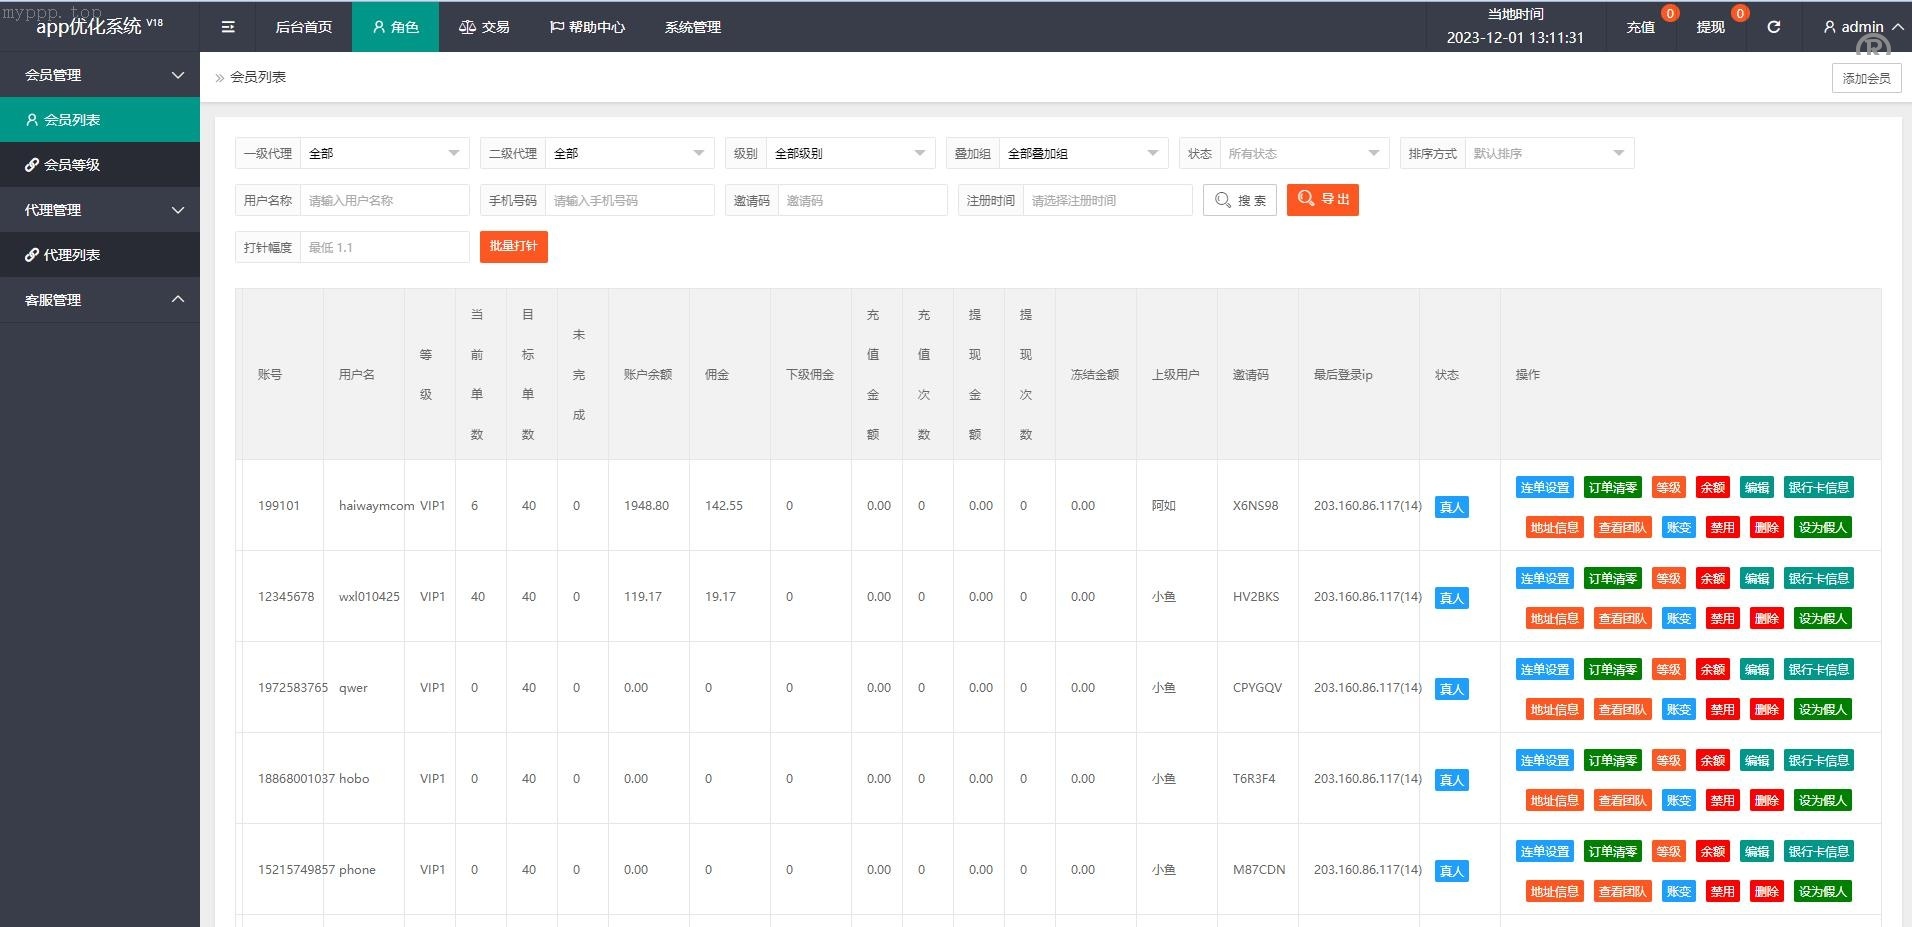Click 设为假人 for user wxl010425
This screenshot has height=927, width=1912.
tap(1822, 619)
